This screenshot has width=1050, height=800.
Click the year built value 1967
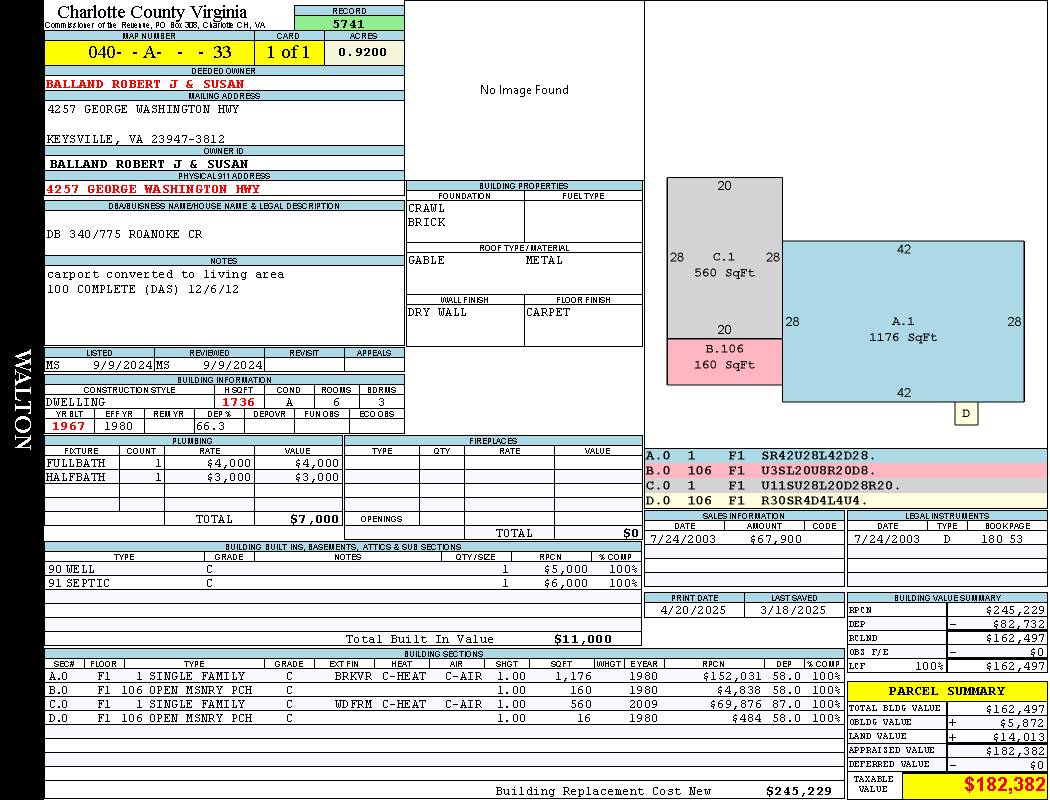68,426
